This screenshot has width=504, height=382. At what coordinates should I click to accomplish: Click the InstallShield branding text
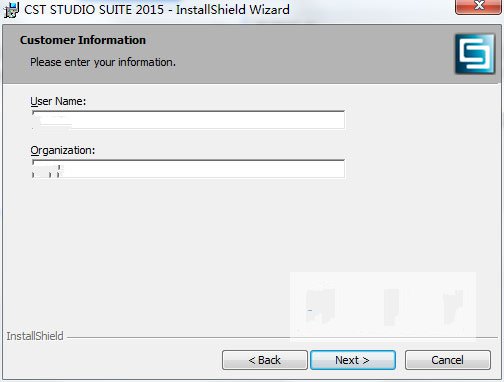pyautogui.click(x=35, y=336)
